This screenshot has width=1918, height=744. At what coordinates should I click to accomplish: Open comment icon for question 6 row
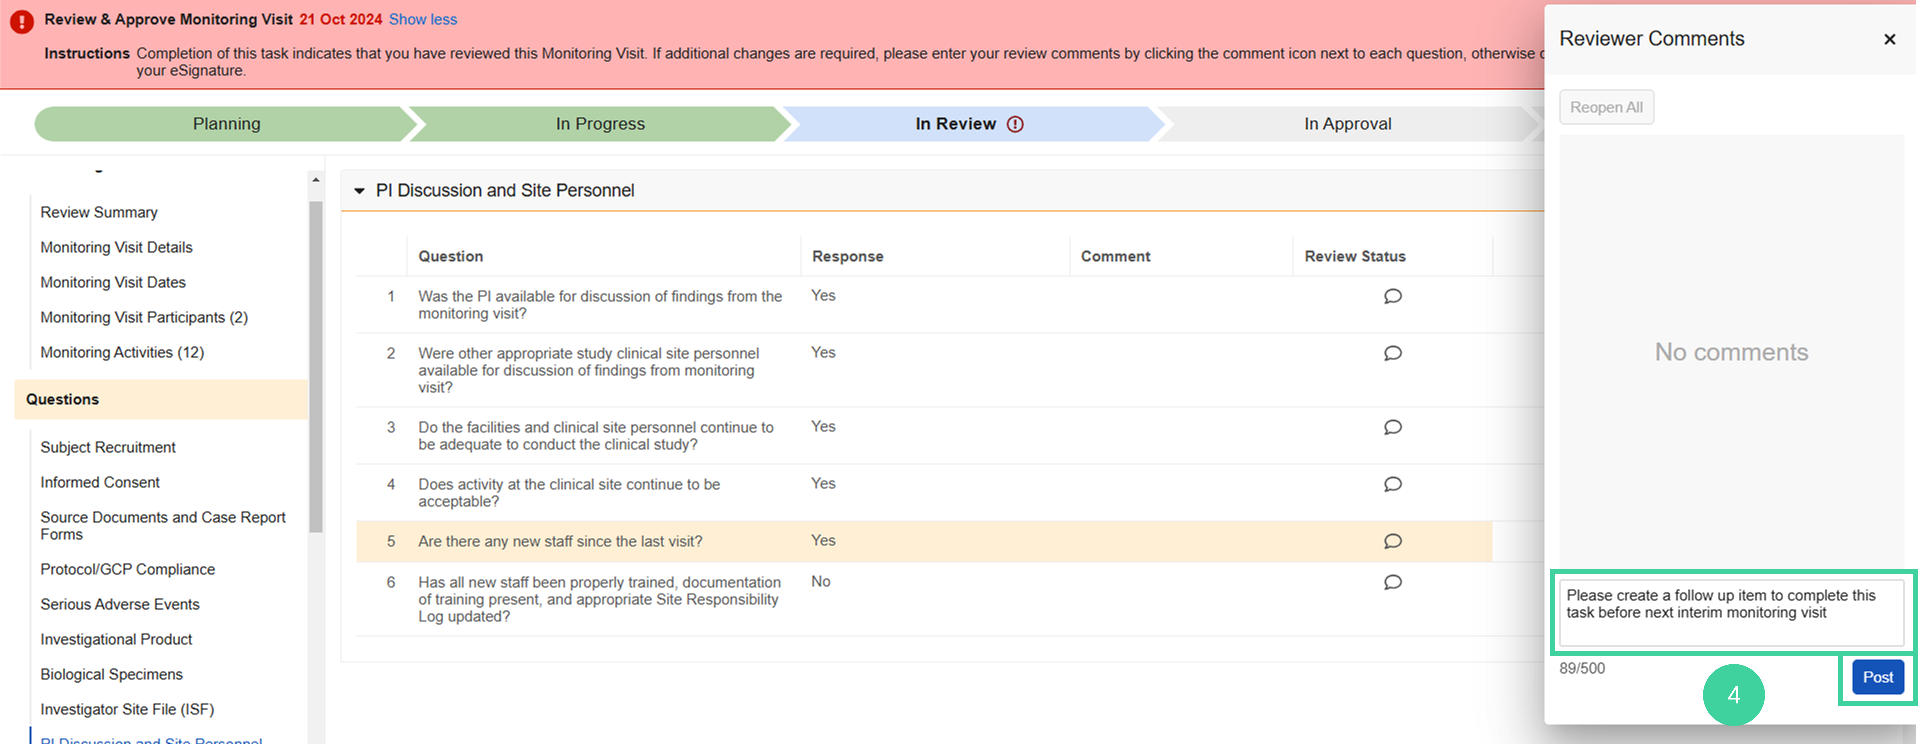click(x=1392, y=582)
